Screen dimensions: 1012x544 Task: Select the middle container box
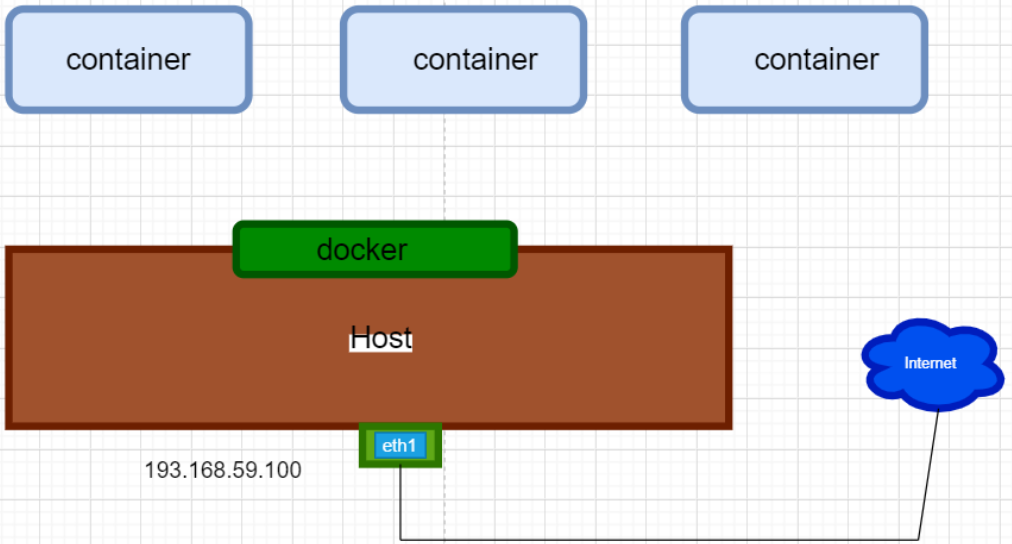[463, 60]
